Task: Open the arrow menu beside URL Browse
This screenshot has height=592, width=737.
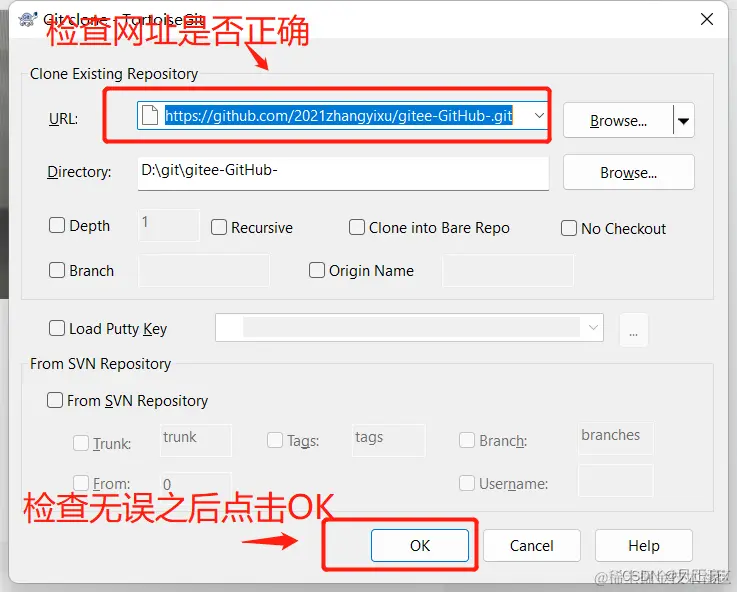Action: click(x=684, y=120)
